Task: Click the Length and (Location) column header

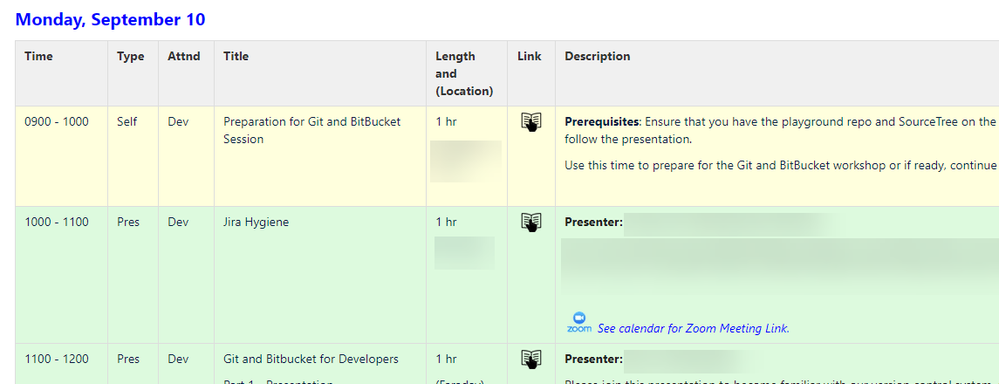Action: point(464,73)
